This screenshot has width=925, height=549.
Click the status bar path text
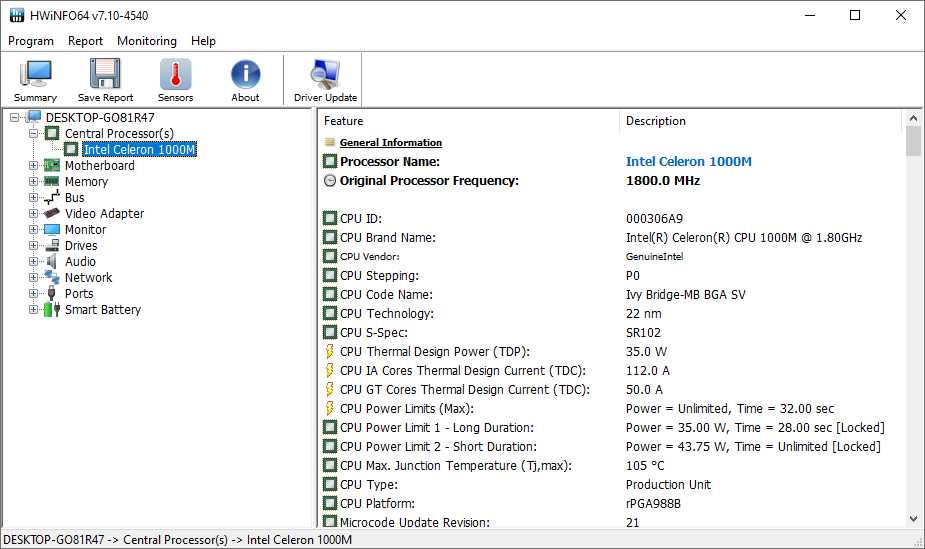point(178,540)
